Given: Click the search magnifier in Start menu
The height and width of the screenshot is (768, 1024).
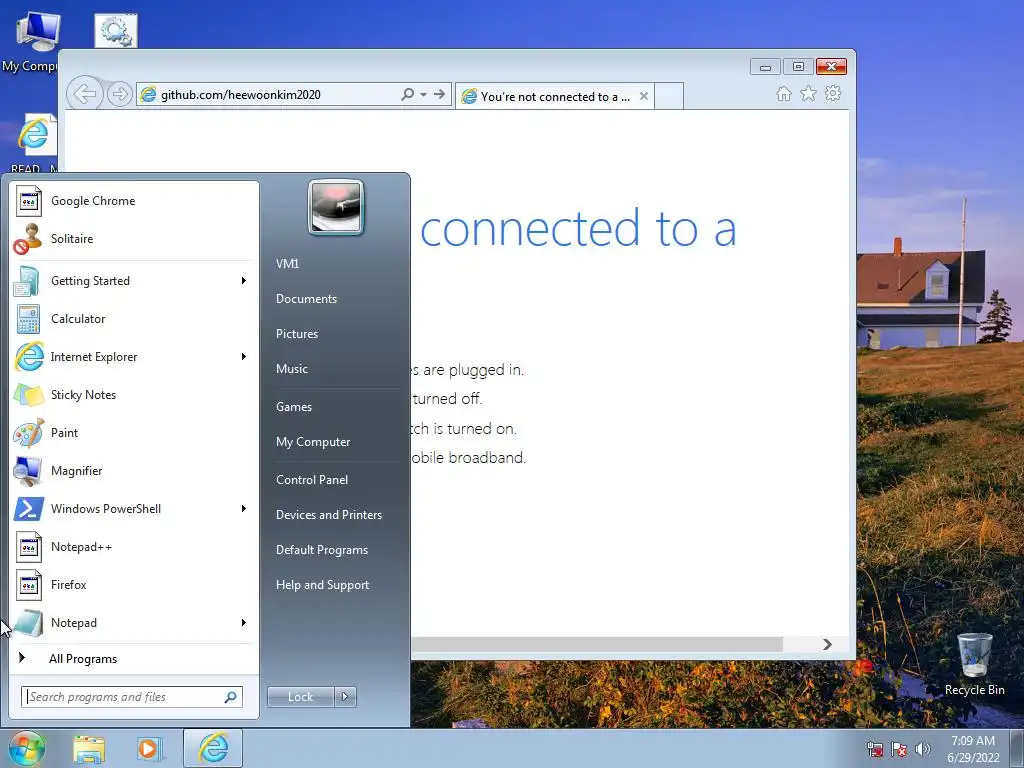Looking at the screenshot, I should click(231, 697).
